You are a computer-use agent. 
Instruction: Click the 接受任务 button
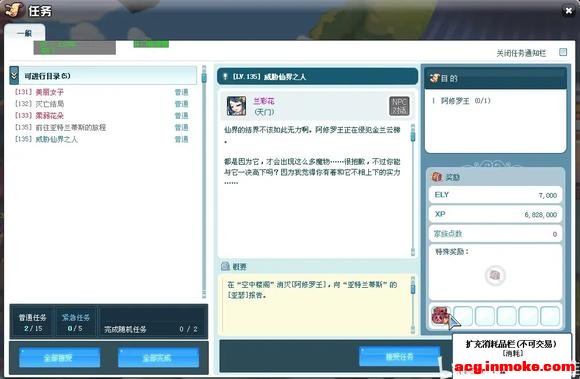pos(399,356)
